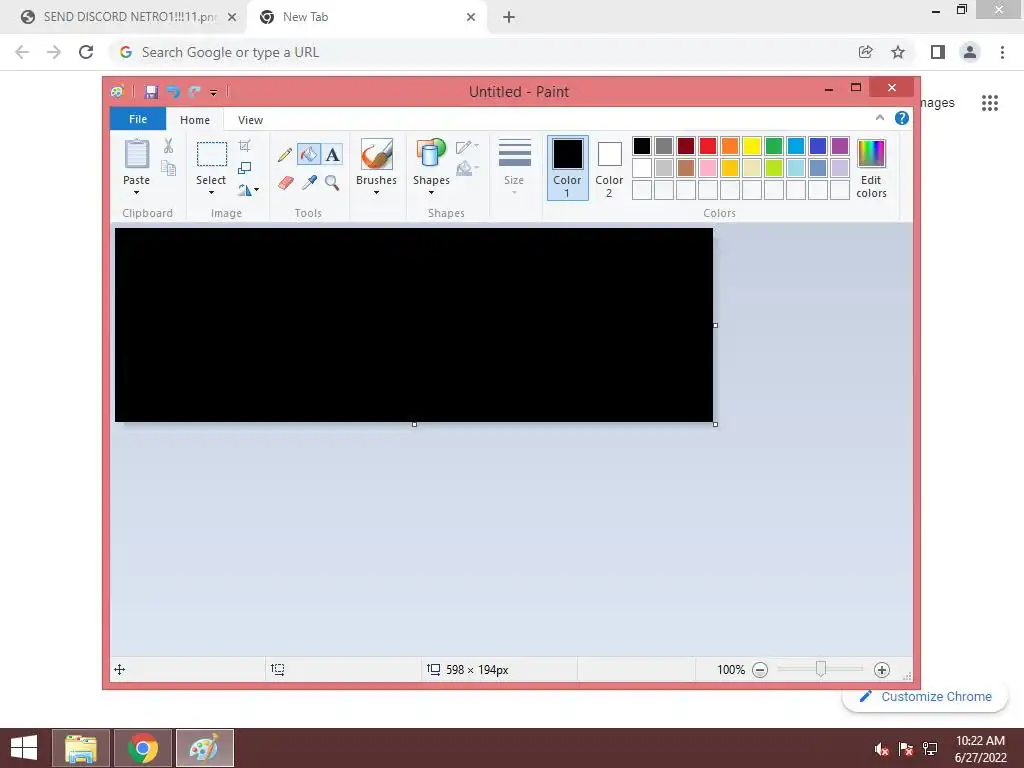Pick the orange color swatch
This screenshot has height=768, width=1024.
(730, 146)
